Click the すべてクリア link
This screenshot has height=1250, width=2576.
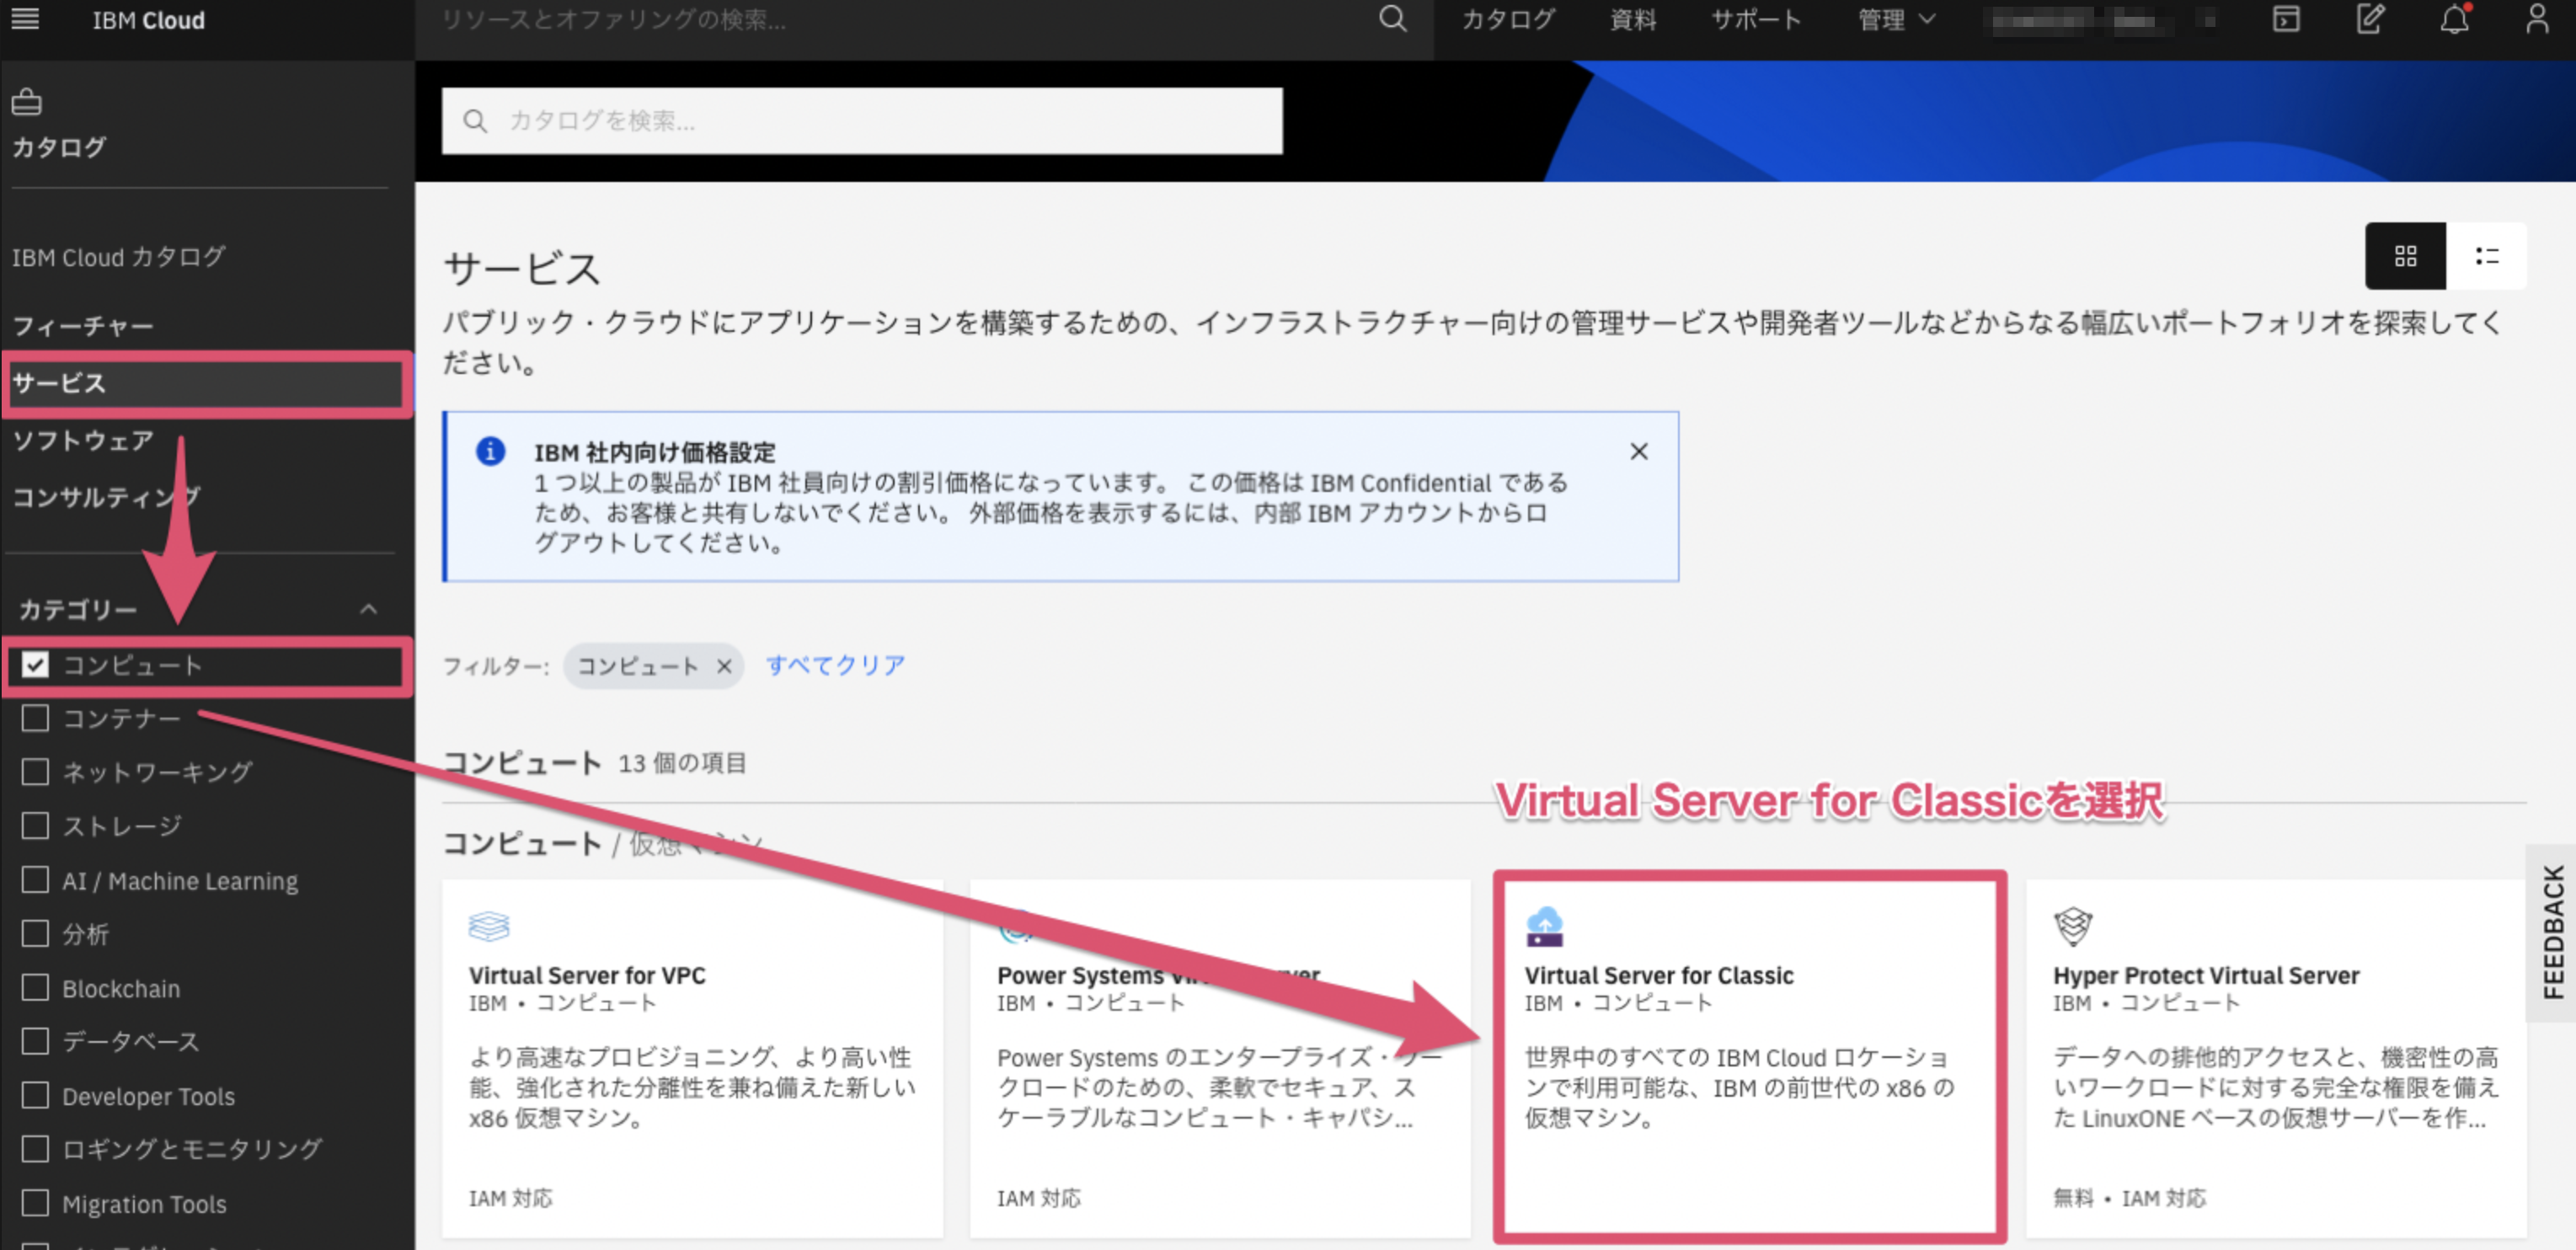pos(835,665)
